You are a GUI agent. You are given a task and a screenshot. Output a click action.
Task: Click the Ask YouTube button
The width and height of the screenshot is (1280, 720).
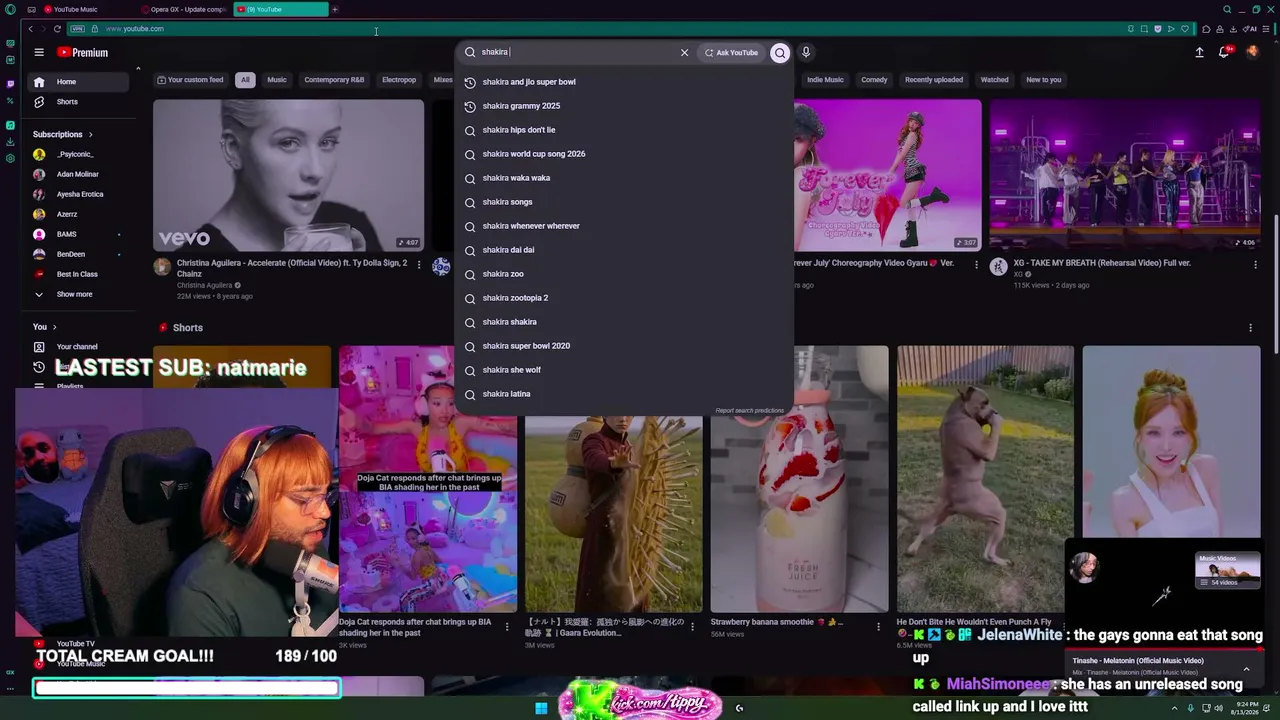[x=732, y=52]
